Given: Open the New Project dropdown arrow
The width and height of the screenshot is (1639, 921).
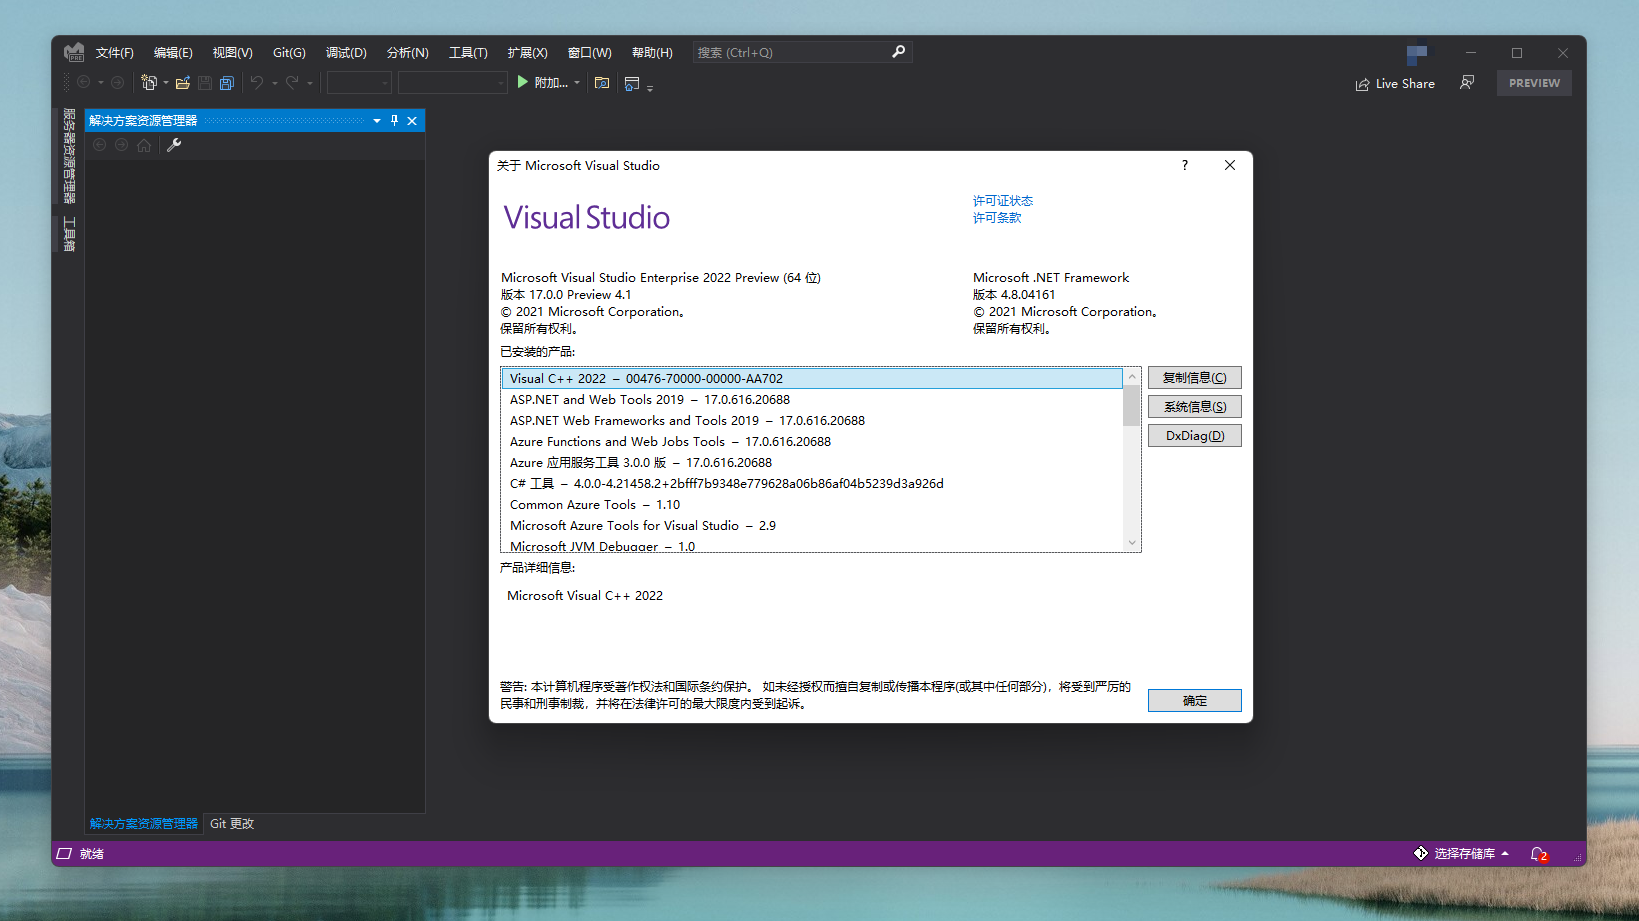Looking at the screenshot, I should pyautogui.click(x=166, y=83).
